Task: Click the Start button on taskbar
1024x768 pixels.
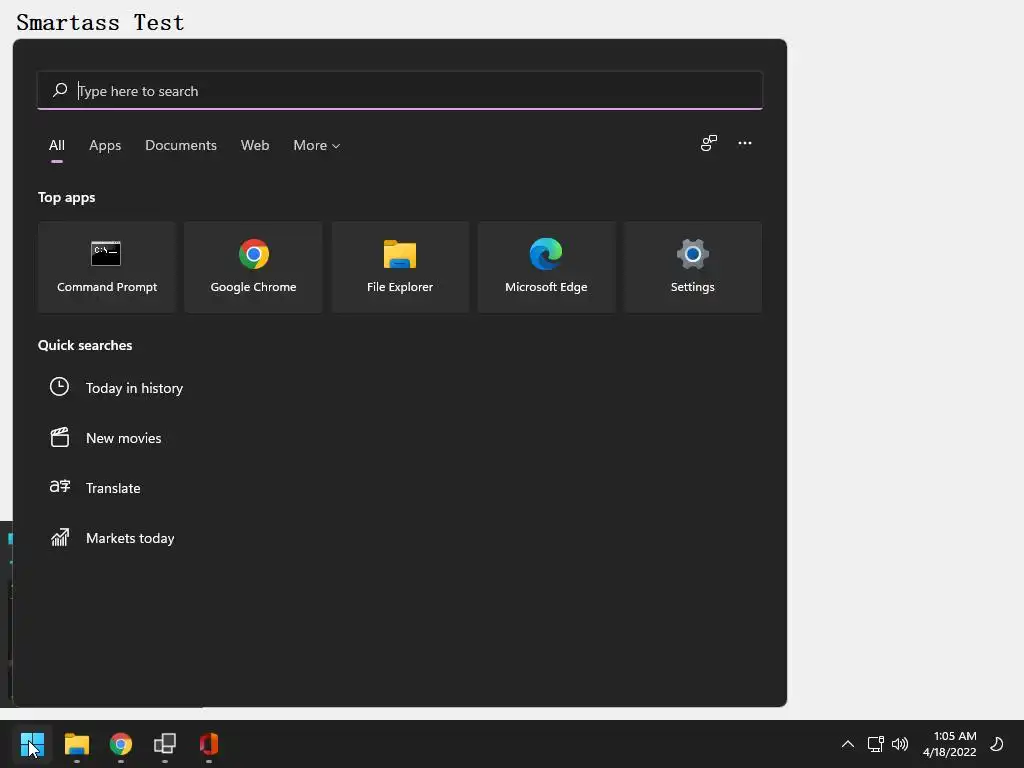Action: pos(32,744)
